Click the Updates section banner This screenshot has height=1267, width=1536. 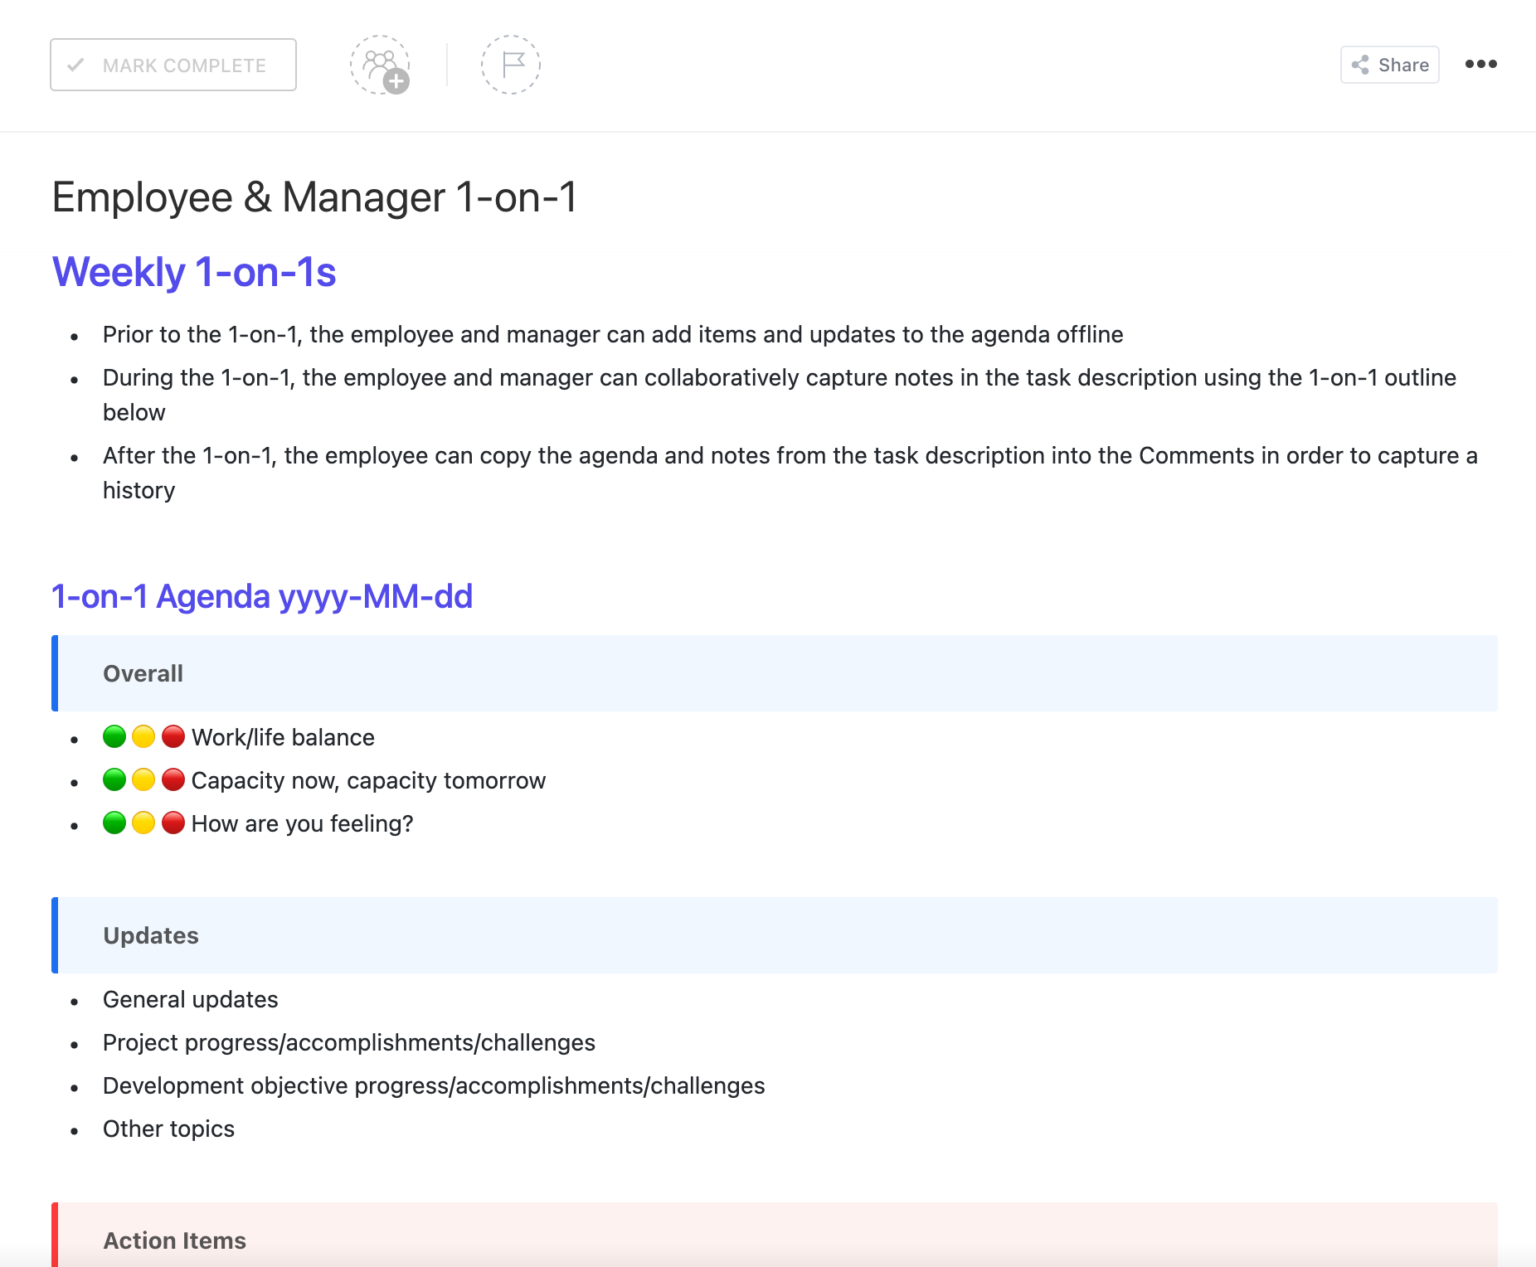pyautogui.click(x=150, y=935)
